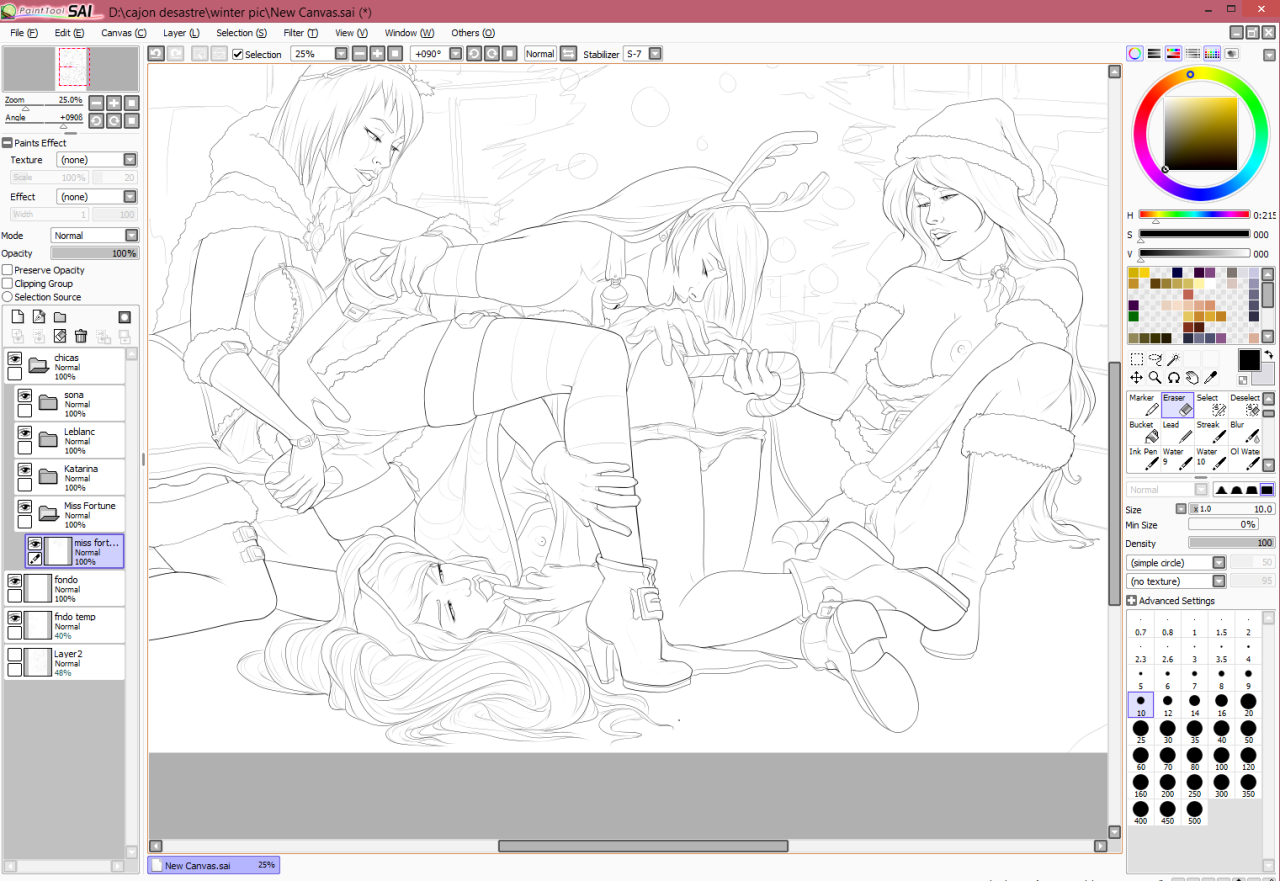The image size is (1280, 881).
Task: Click the black foreground color swatch
Action: coord(1249,360)
